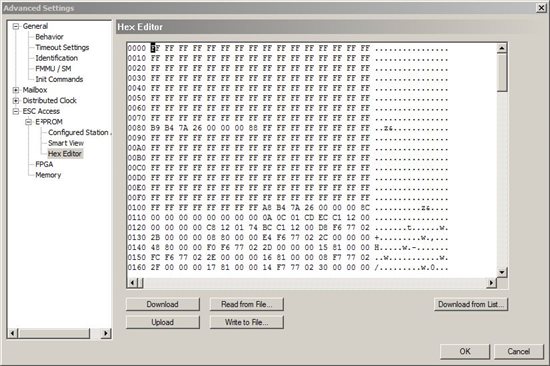550x366 pixels.
Task: Select ESC Access label
Action: [x=41, y=111]
